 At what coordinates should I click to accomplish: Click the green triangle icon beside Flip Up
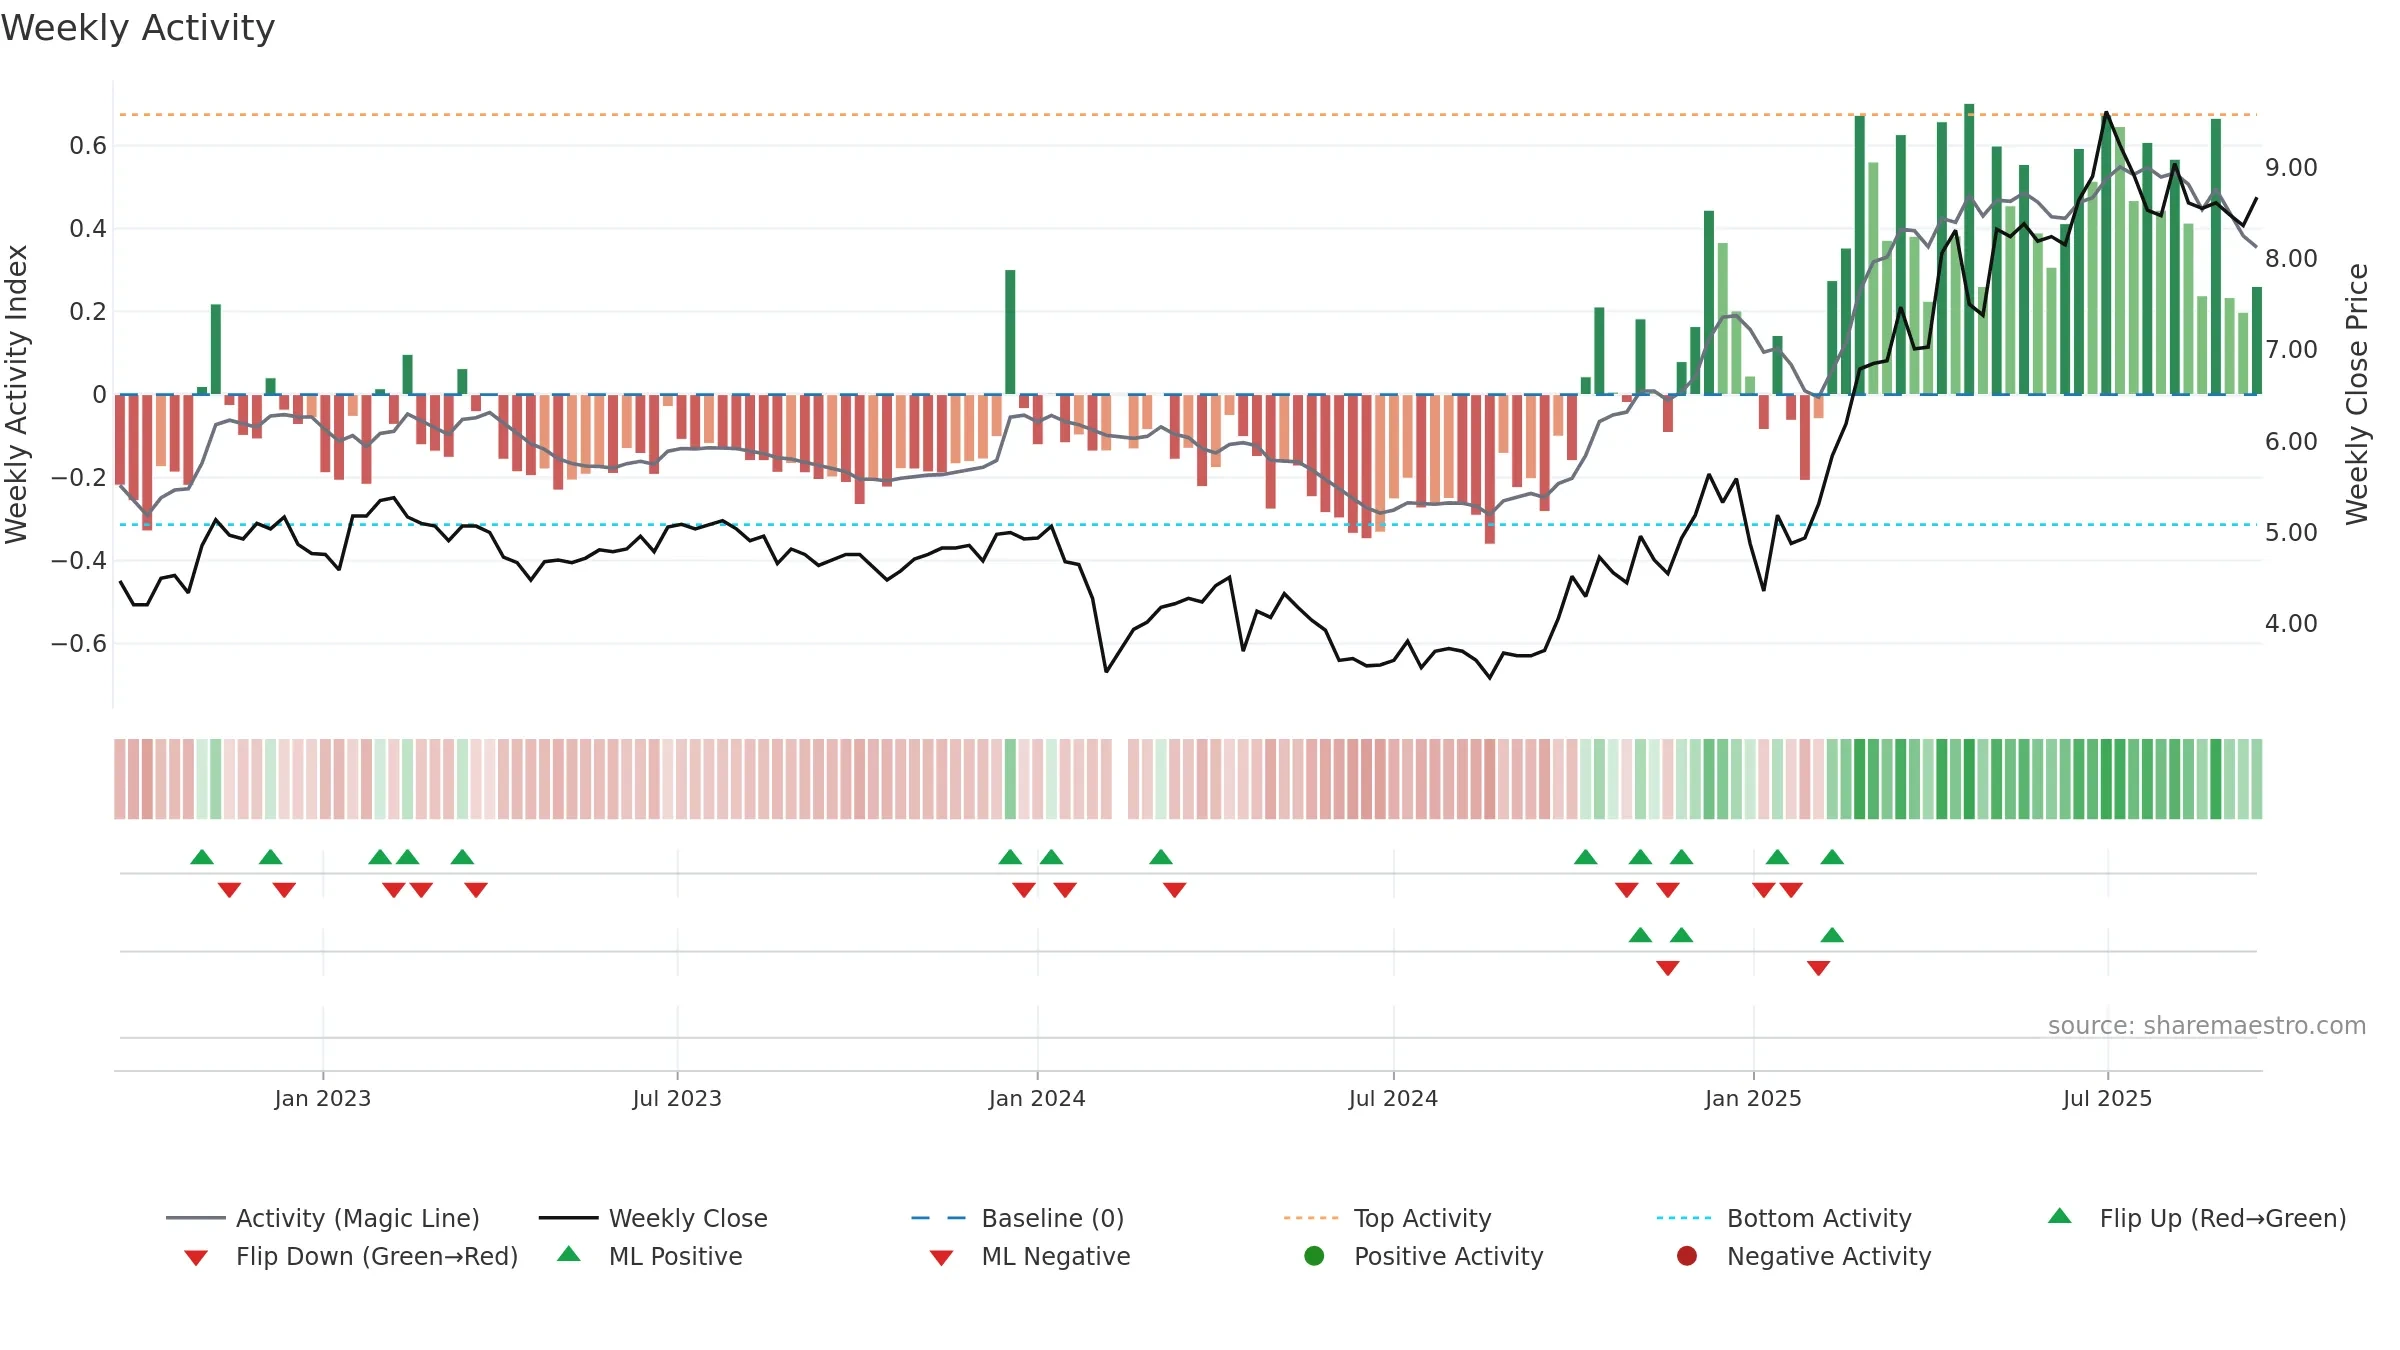[2060, 1216]
